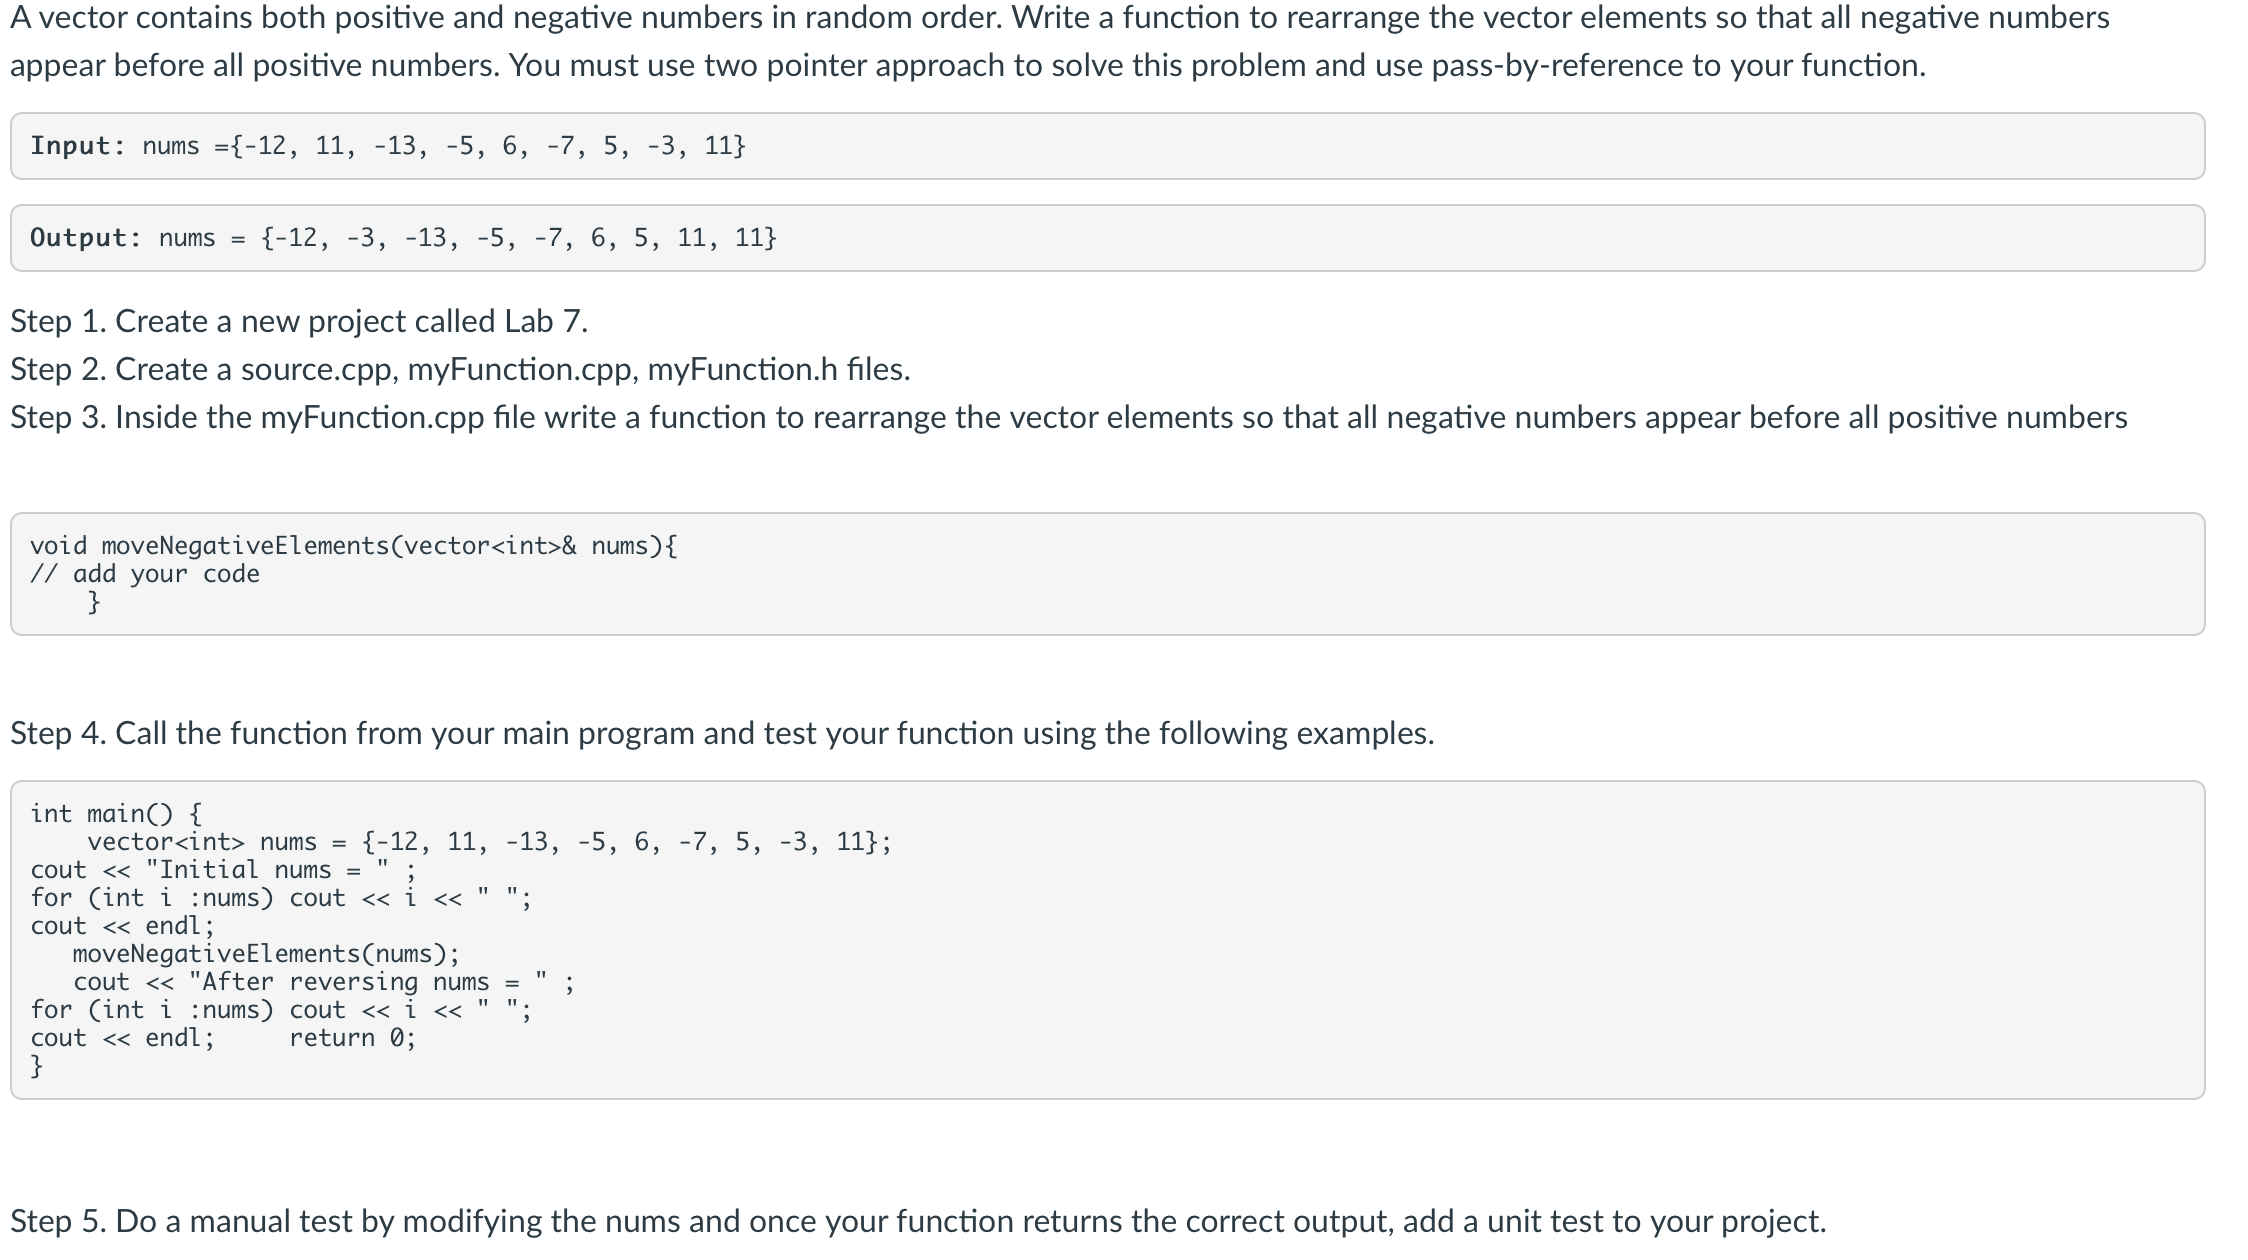Click the bold 'Input:' label

pos(78,146)
